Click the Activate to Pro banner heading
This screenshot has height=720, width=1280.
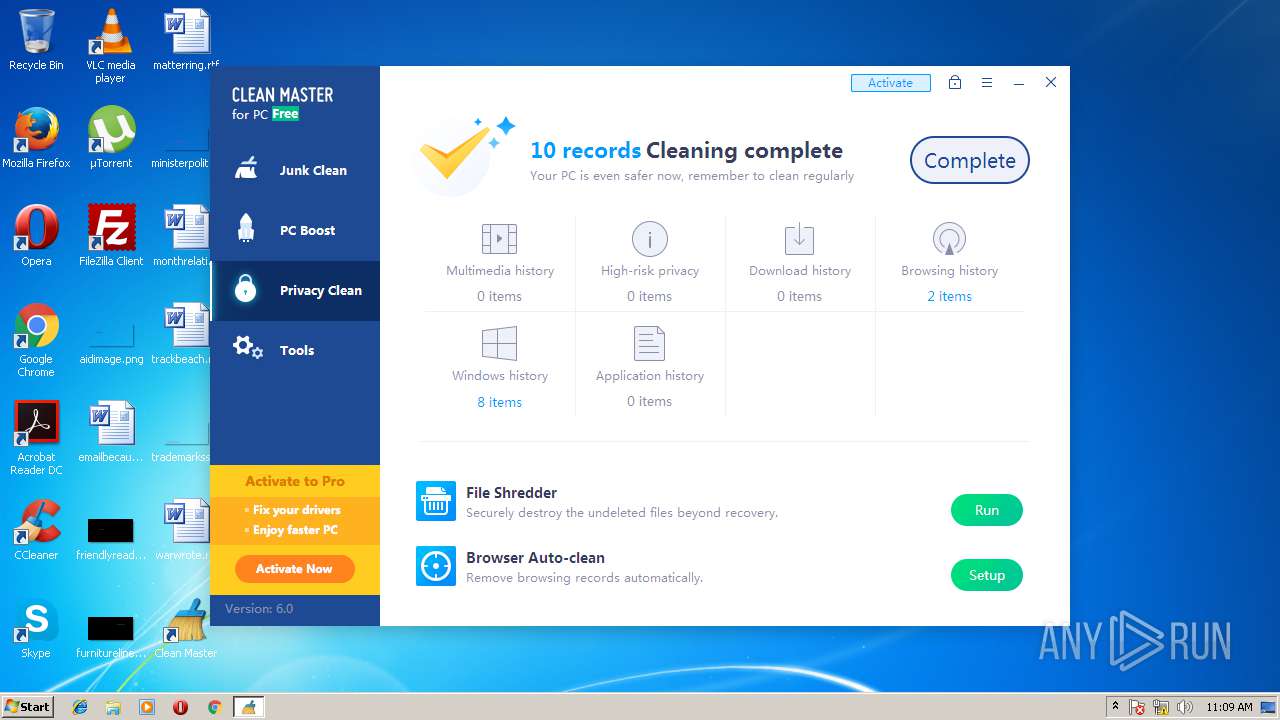[295, 481]
